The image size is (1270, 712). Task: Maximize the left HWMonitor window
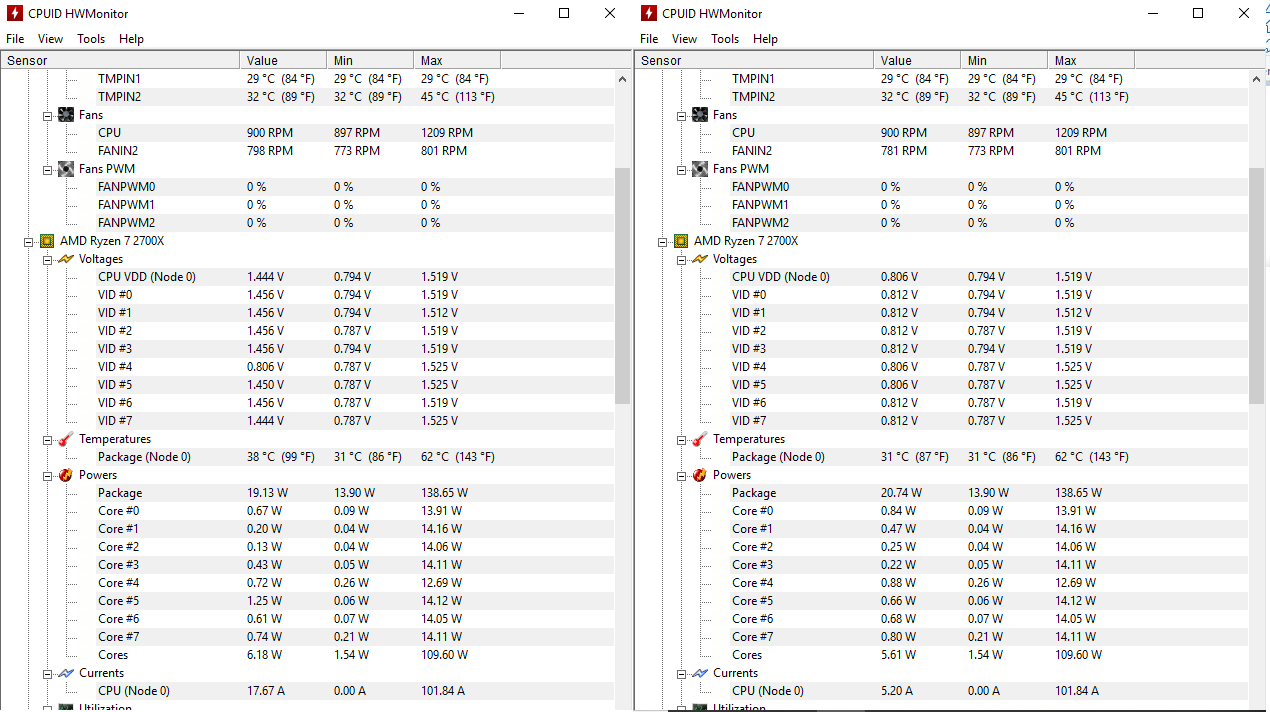[x=564, y=14]
